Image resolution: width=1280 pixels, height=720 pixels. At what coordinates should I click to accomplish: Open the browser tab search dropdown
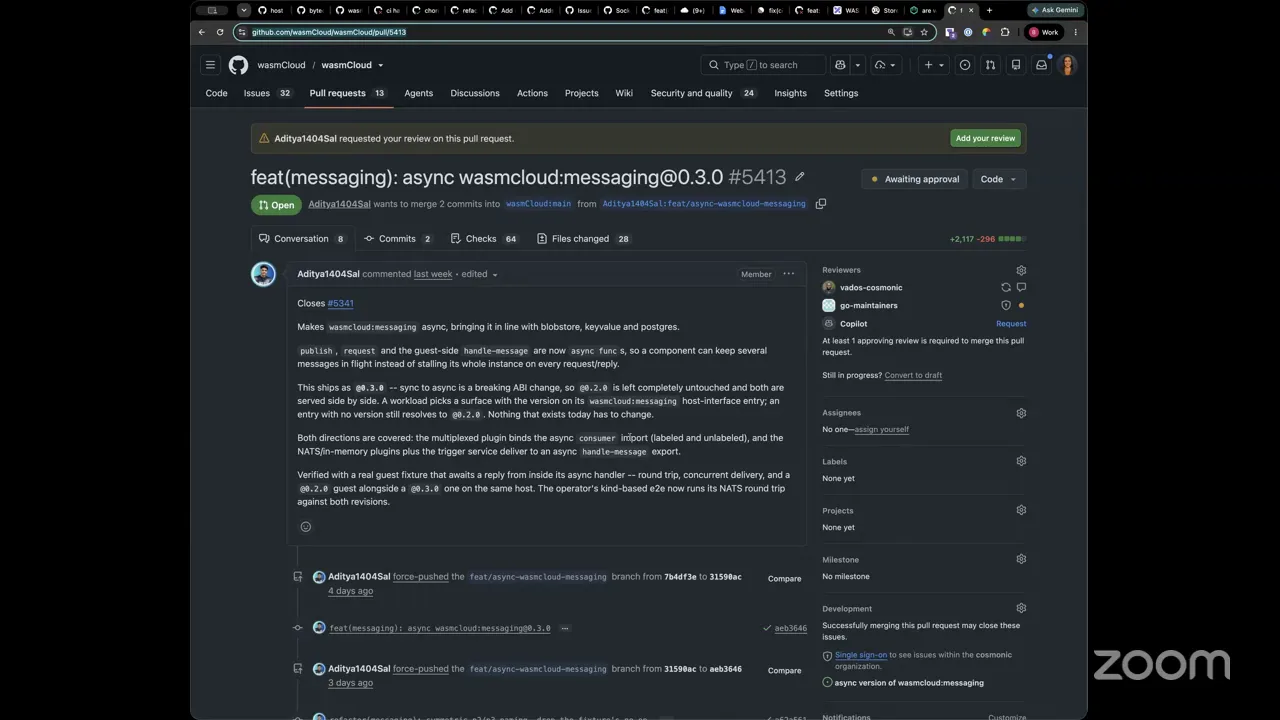(x=243, y=10)
